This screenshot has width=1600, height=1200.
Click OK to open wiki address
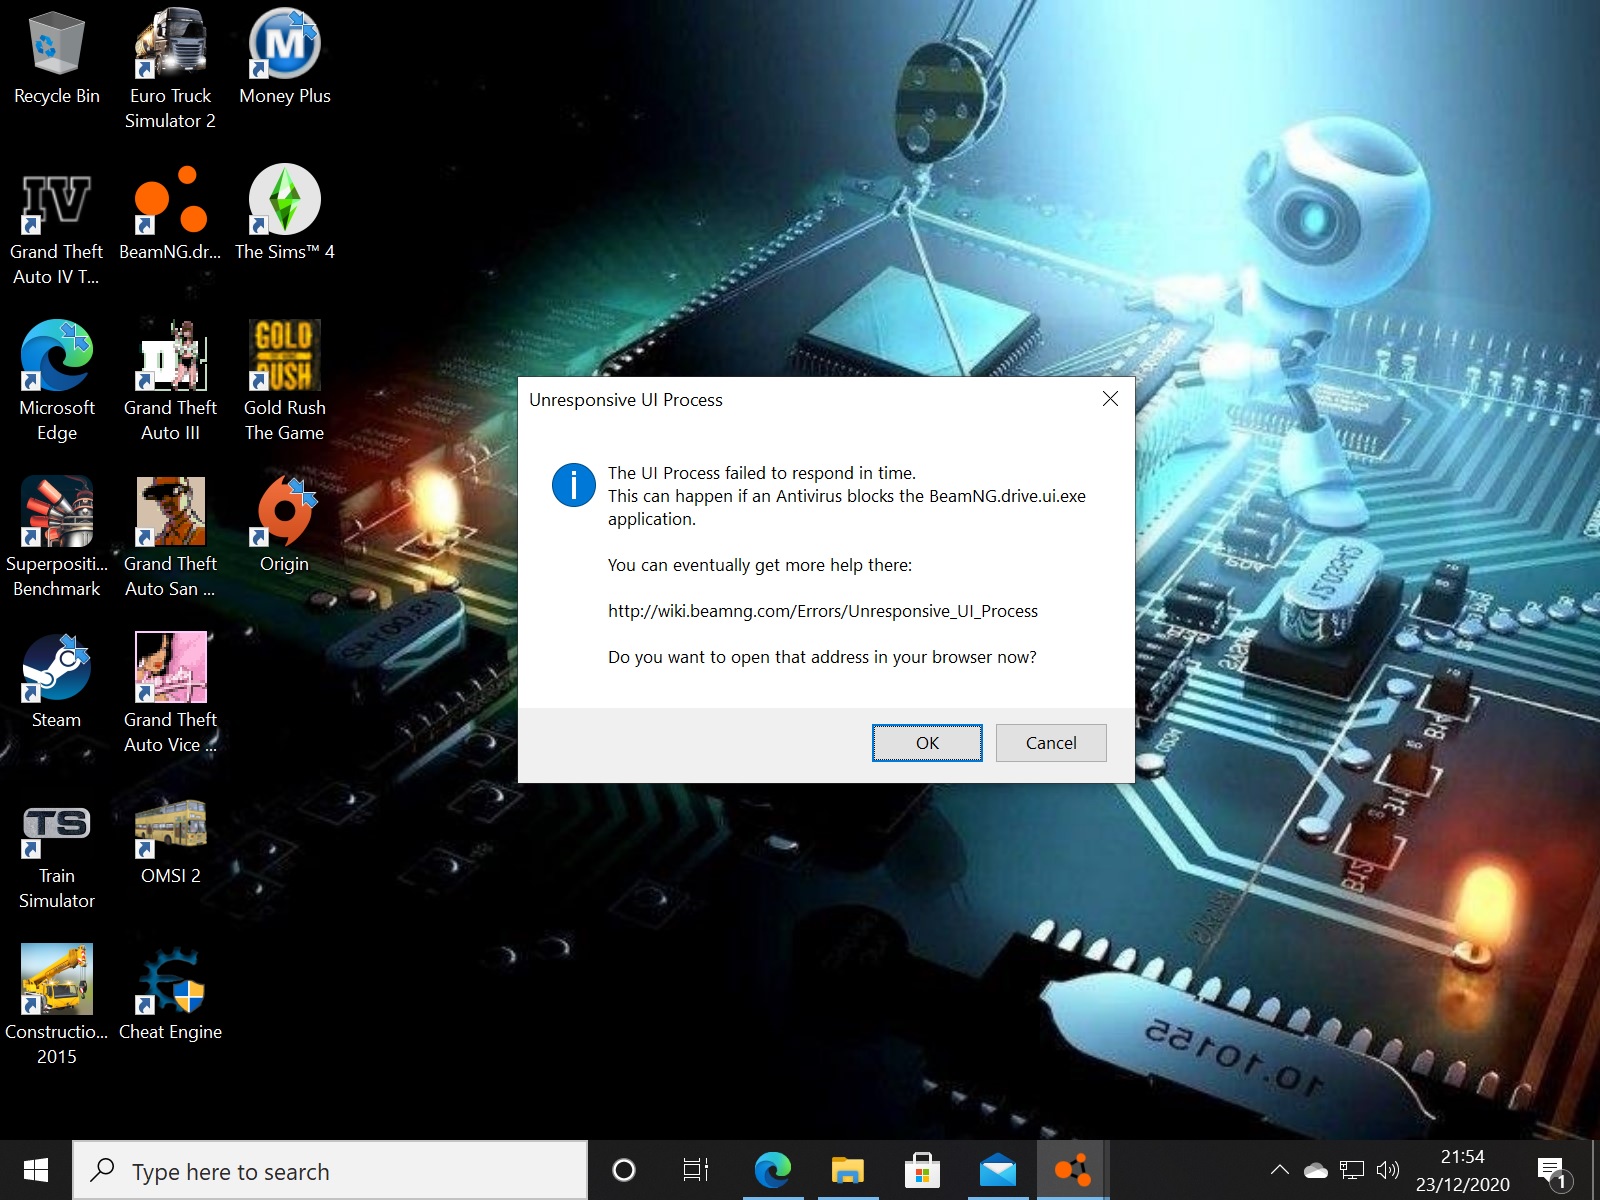(927, 743)
